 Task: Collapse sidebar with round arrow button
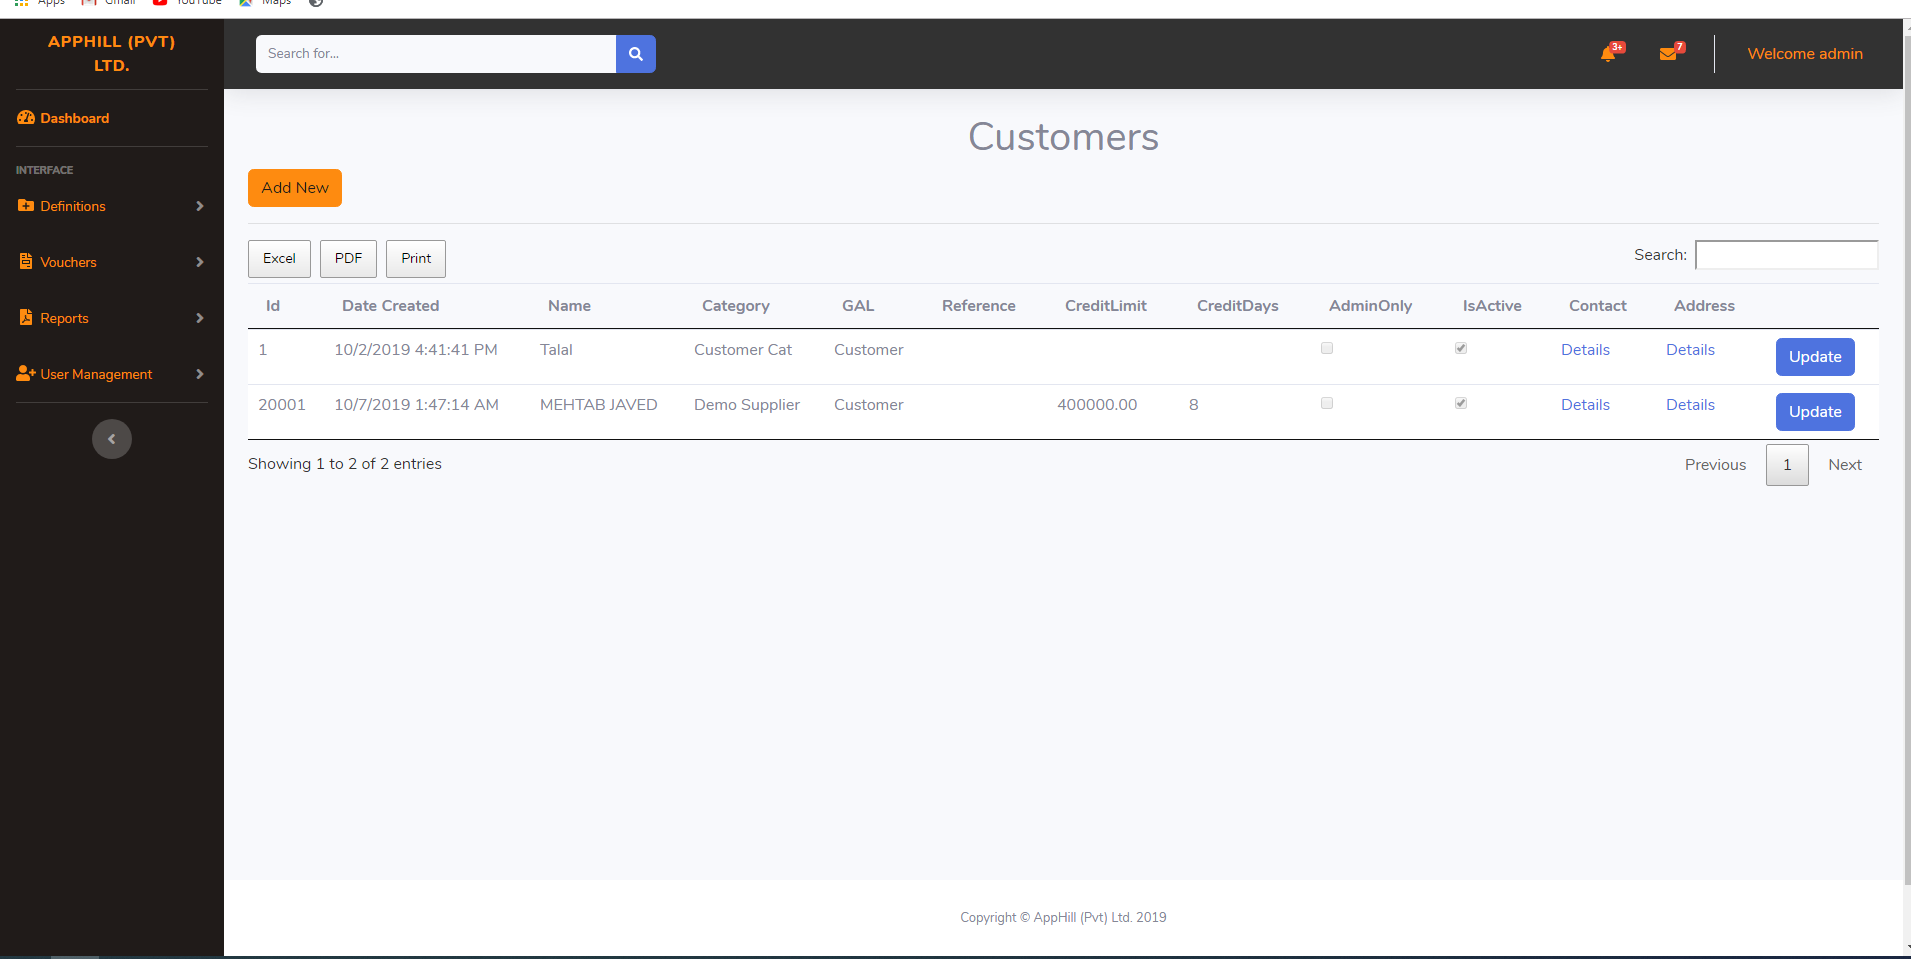pyautogui.click(x=112, y=439)
